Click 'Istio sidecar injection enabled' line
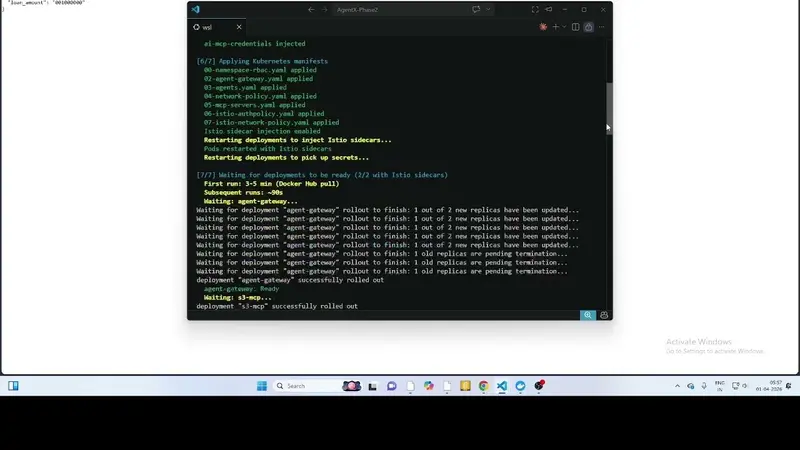The height and width of the screenshot is (450, 800). click(x=262, y=131)
